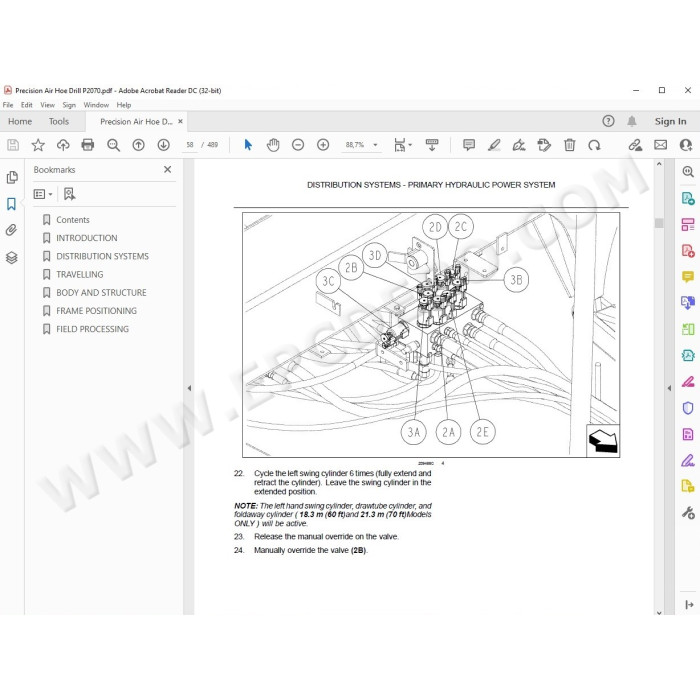Close the Bookmarks pane
Viewport: 700px width, 700px height.
(167, 169)
